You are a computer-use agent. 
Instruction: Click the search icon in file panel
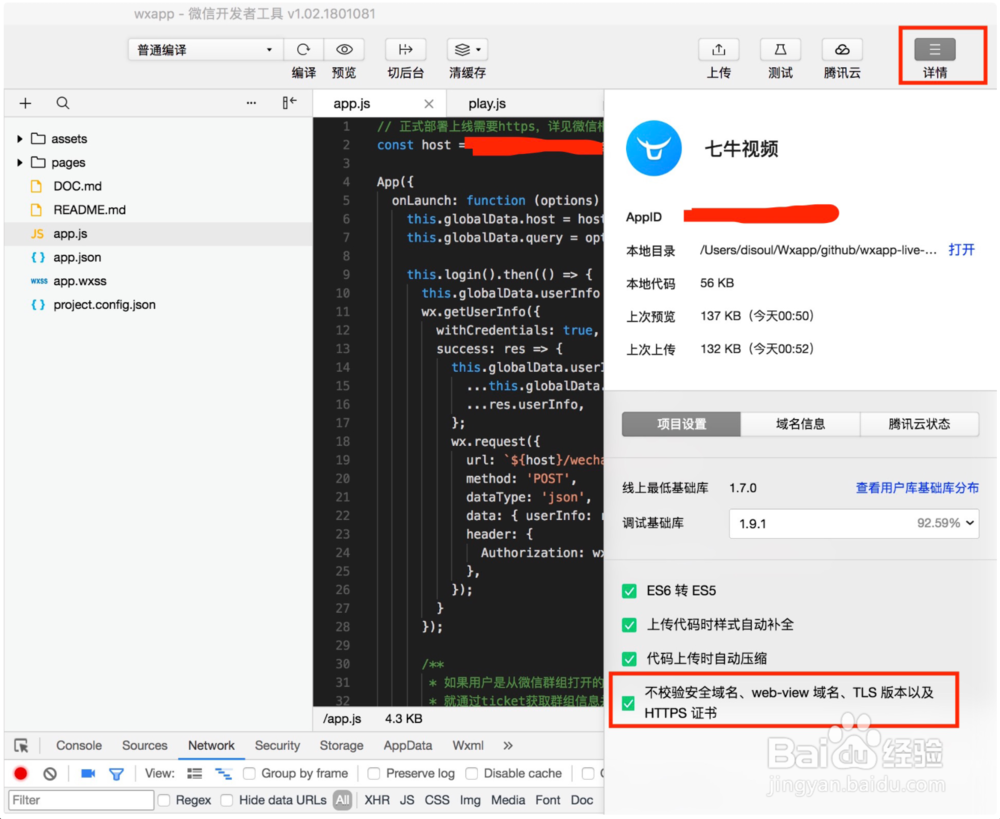[62, 103]
